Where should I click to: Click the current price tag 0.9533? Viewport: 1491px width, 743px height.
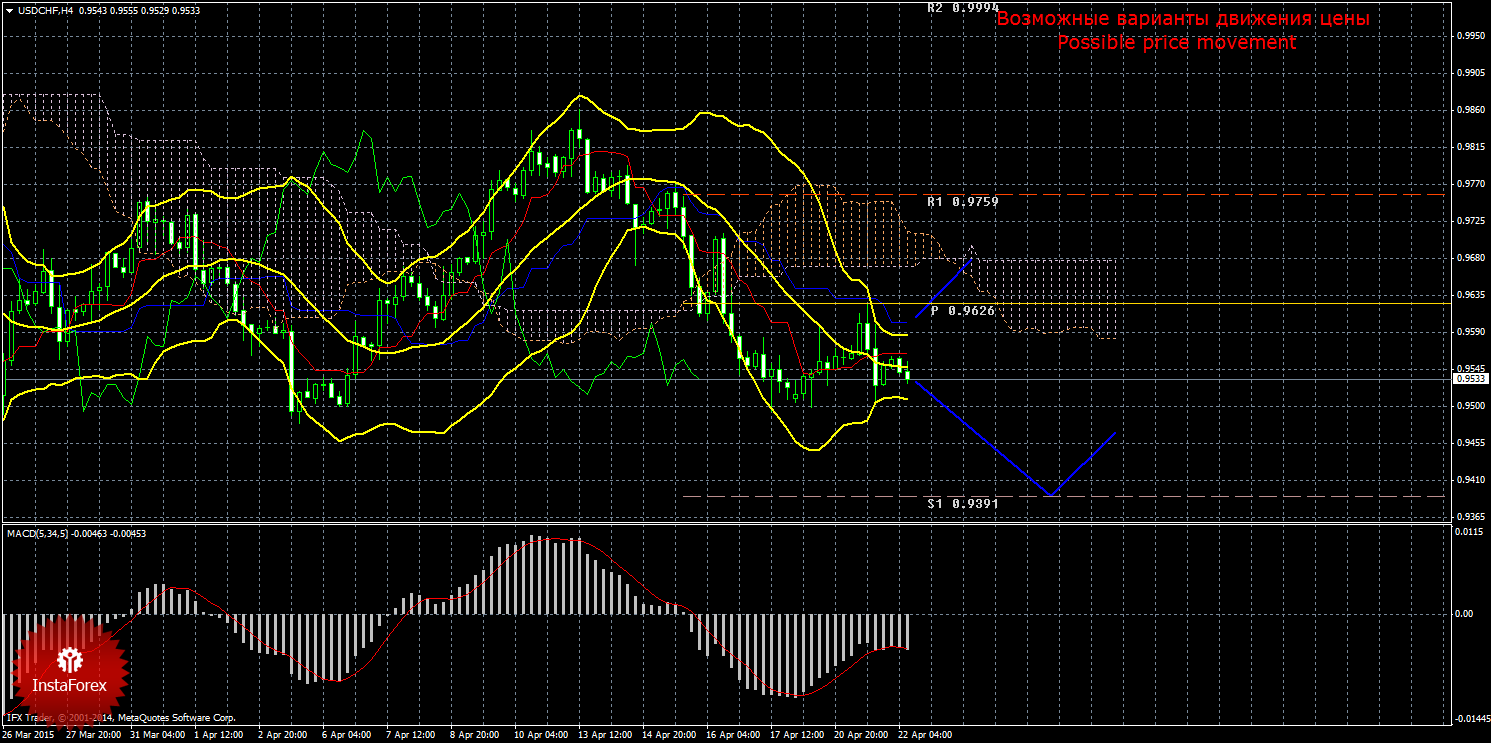point(1469,379)
